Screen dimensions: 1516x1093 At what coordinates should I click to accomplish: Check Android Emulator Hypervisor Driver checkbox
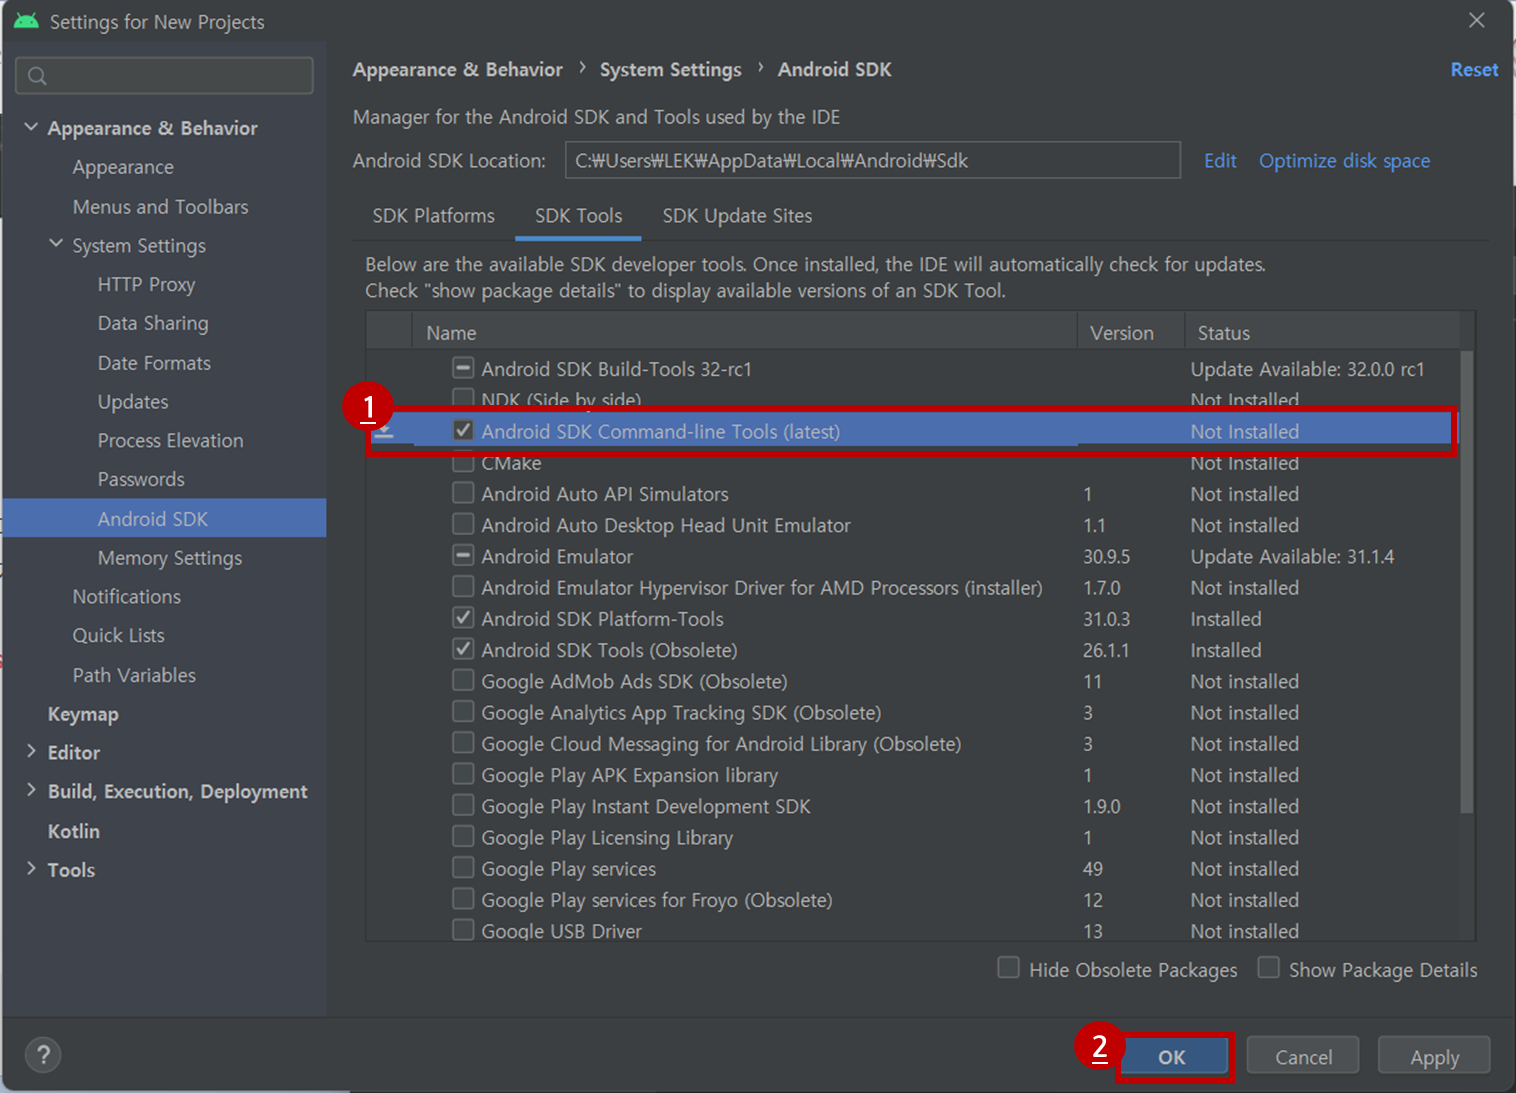tap(463, 586)
